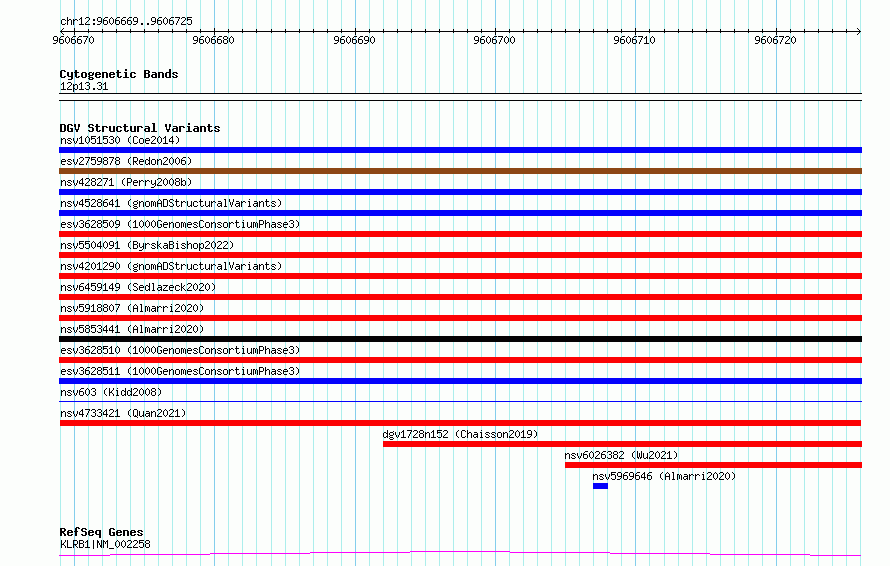
Task: Click the red bar under nsv4201290
Action: pos(460,276)
